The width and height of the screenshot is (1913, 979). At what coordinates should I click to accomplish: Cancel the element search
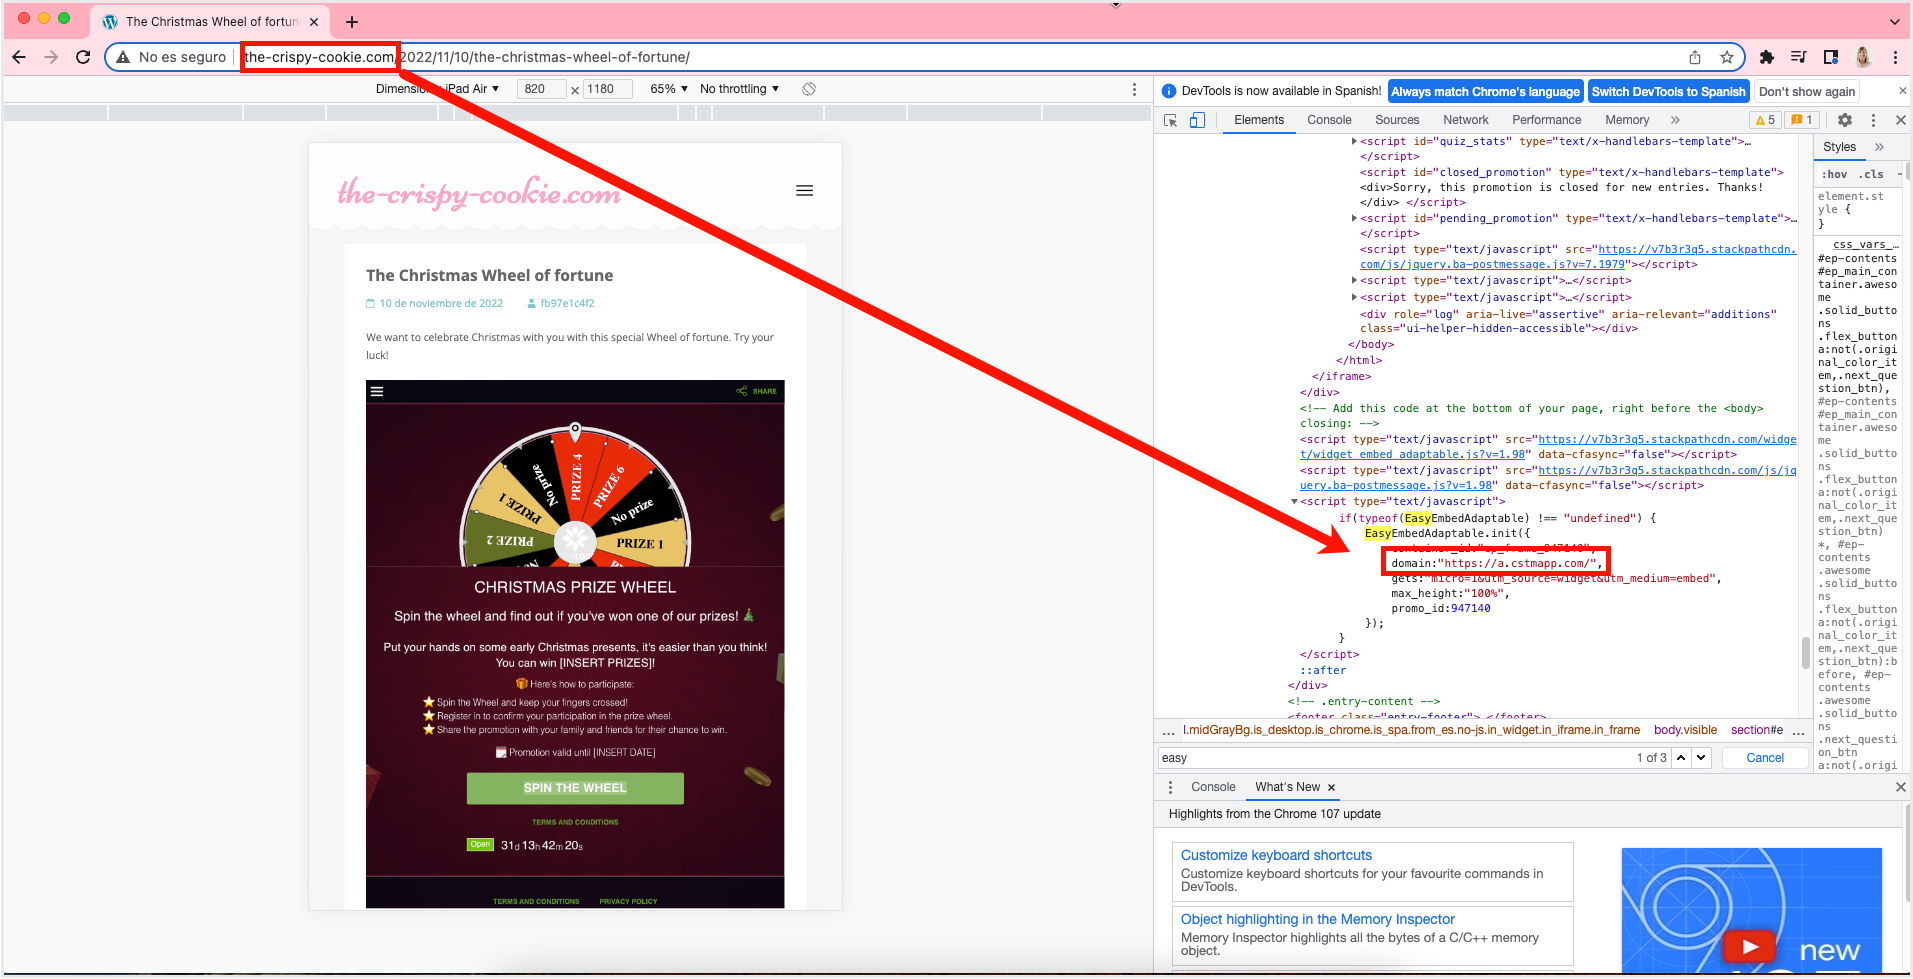tap(1765, 758)
